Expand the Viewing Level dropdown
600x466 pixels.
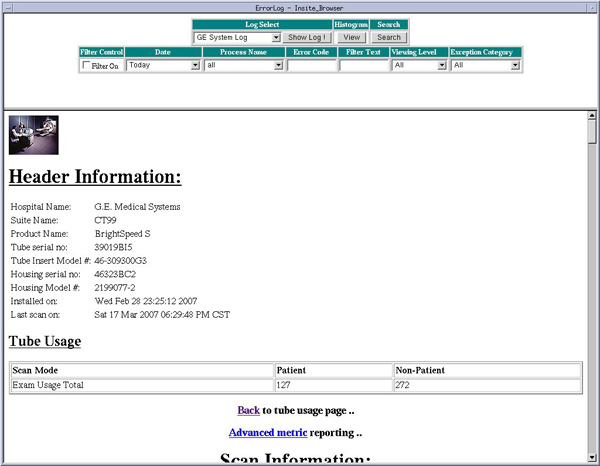419,65
